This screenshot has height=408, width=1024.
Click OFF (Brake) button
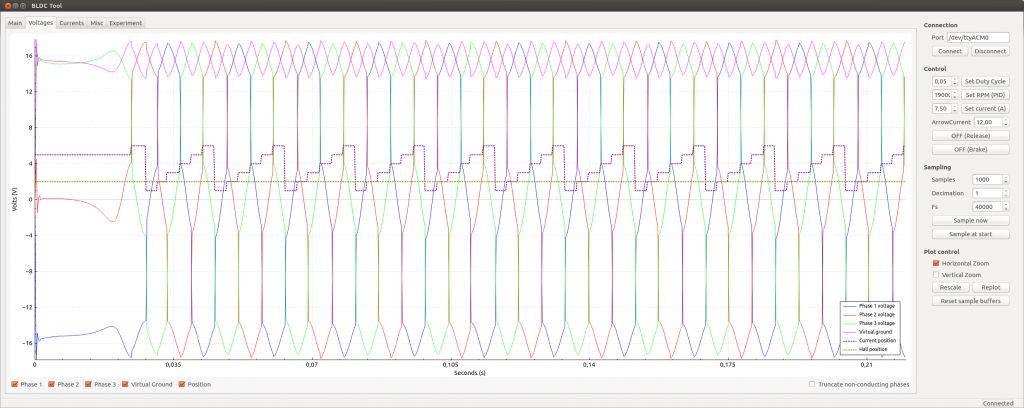click(x=970, y=149)
